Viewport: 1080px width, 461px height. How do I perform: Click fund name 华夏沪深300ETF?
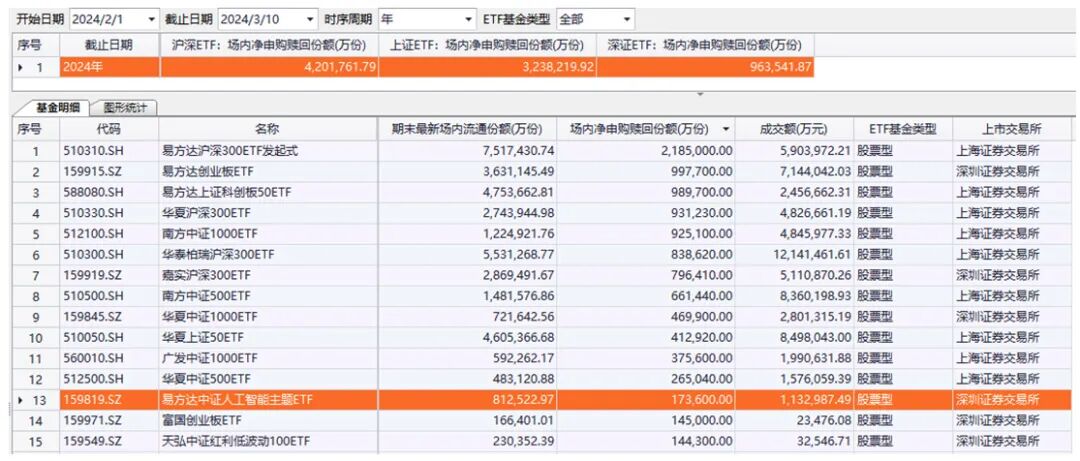point(205,213)
